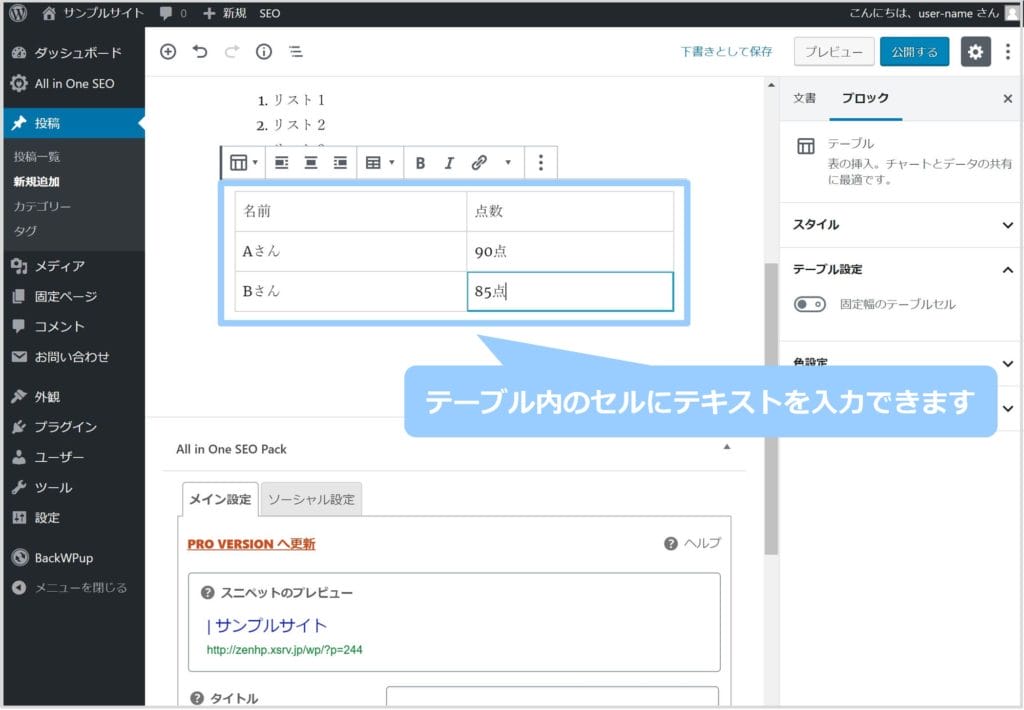Click 新規 plus in admin bar
Screen dimensions: 1024x710
click(224, 13)
